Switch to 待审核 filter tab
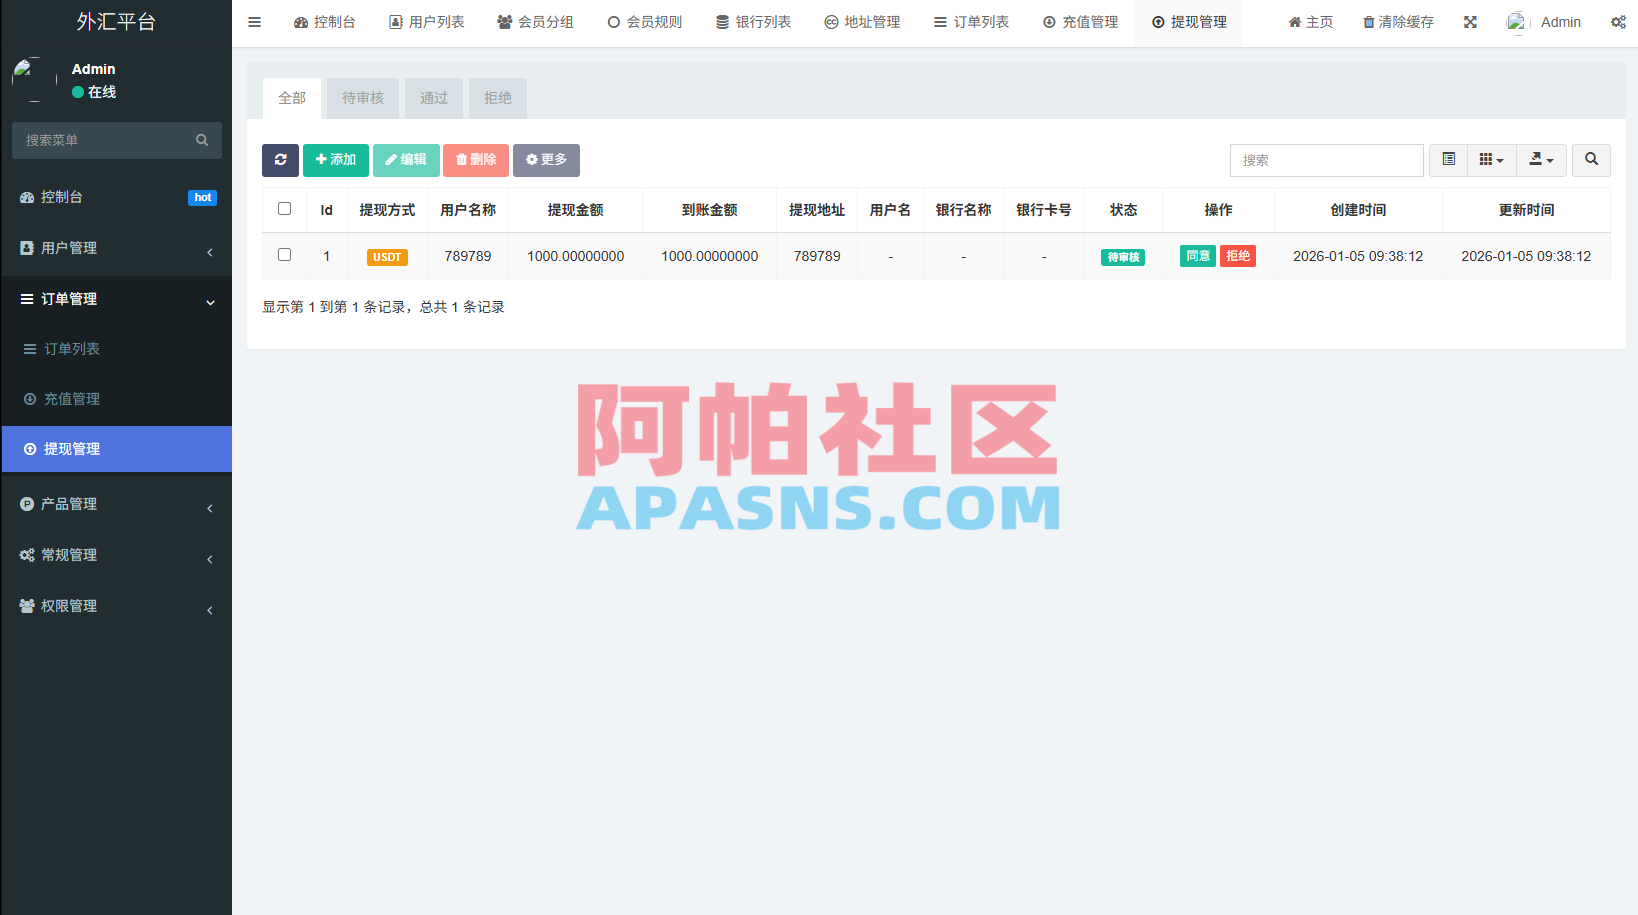The image size is (1638, 915). tap(363, 98)
